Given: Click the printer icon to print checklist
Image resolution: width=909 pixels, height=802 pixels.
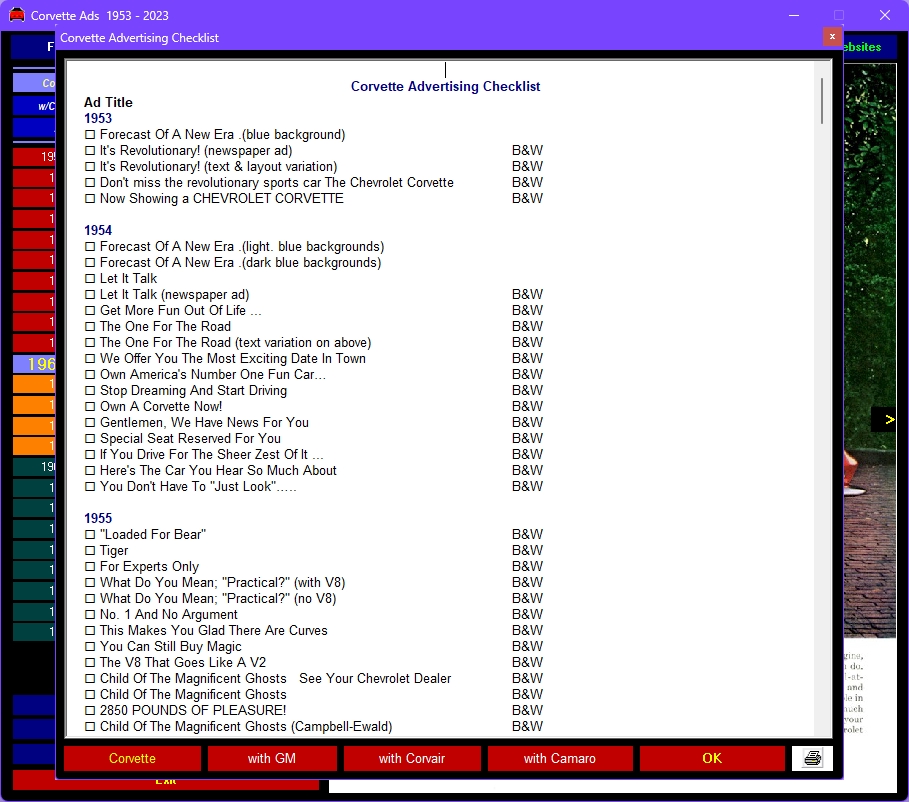Looking at the screenshot, I should (x=812, y=758).
